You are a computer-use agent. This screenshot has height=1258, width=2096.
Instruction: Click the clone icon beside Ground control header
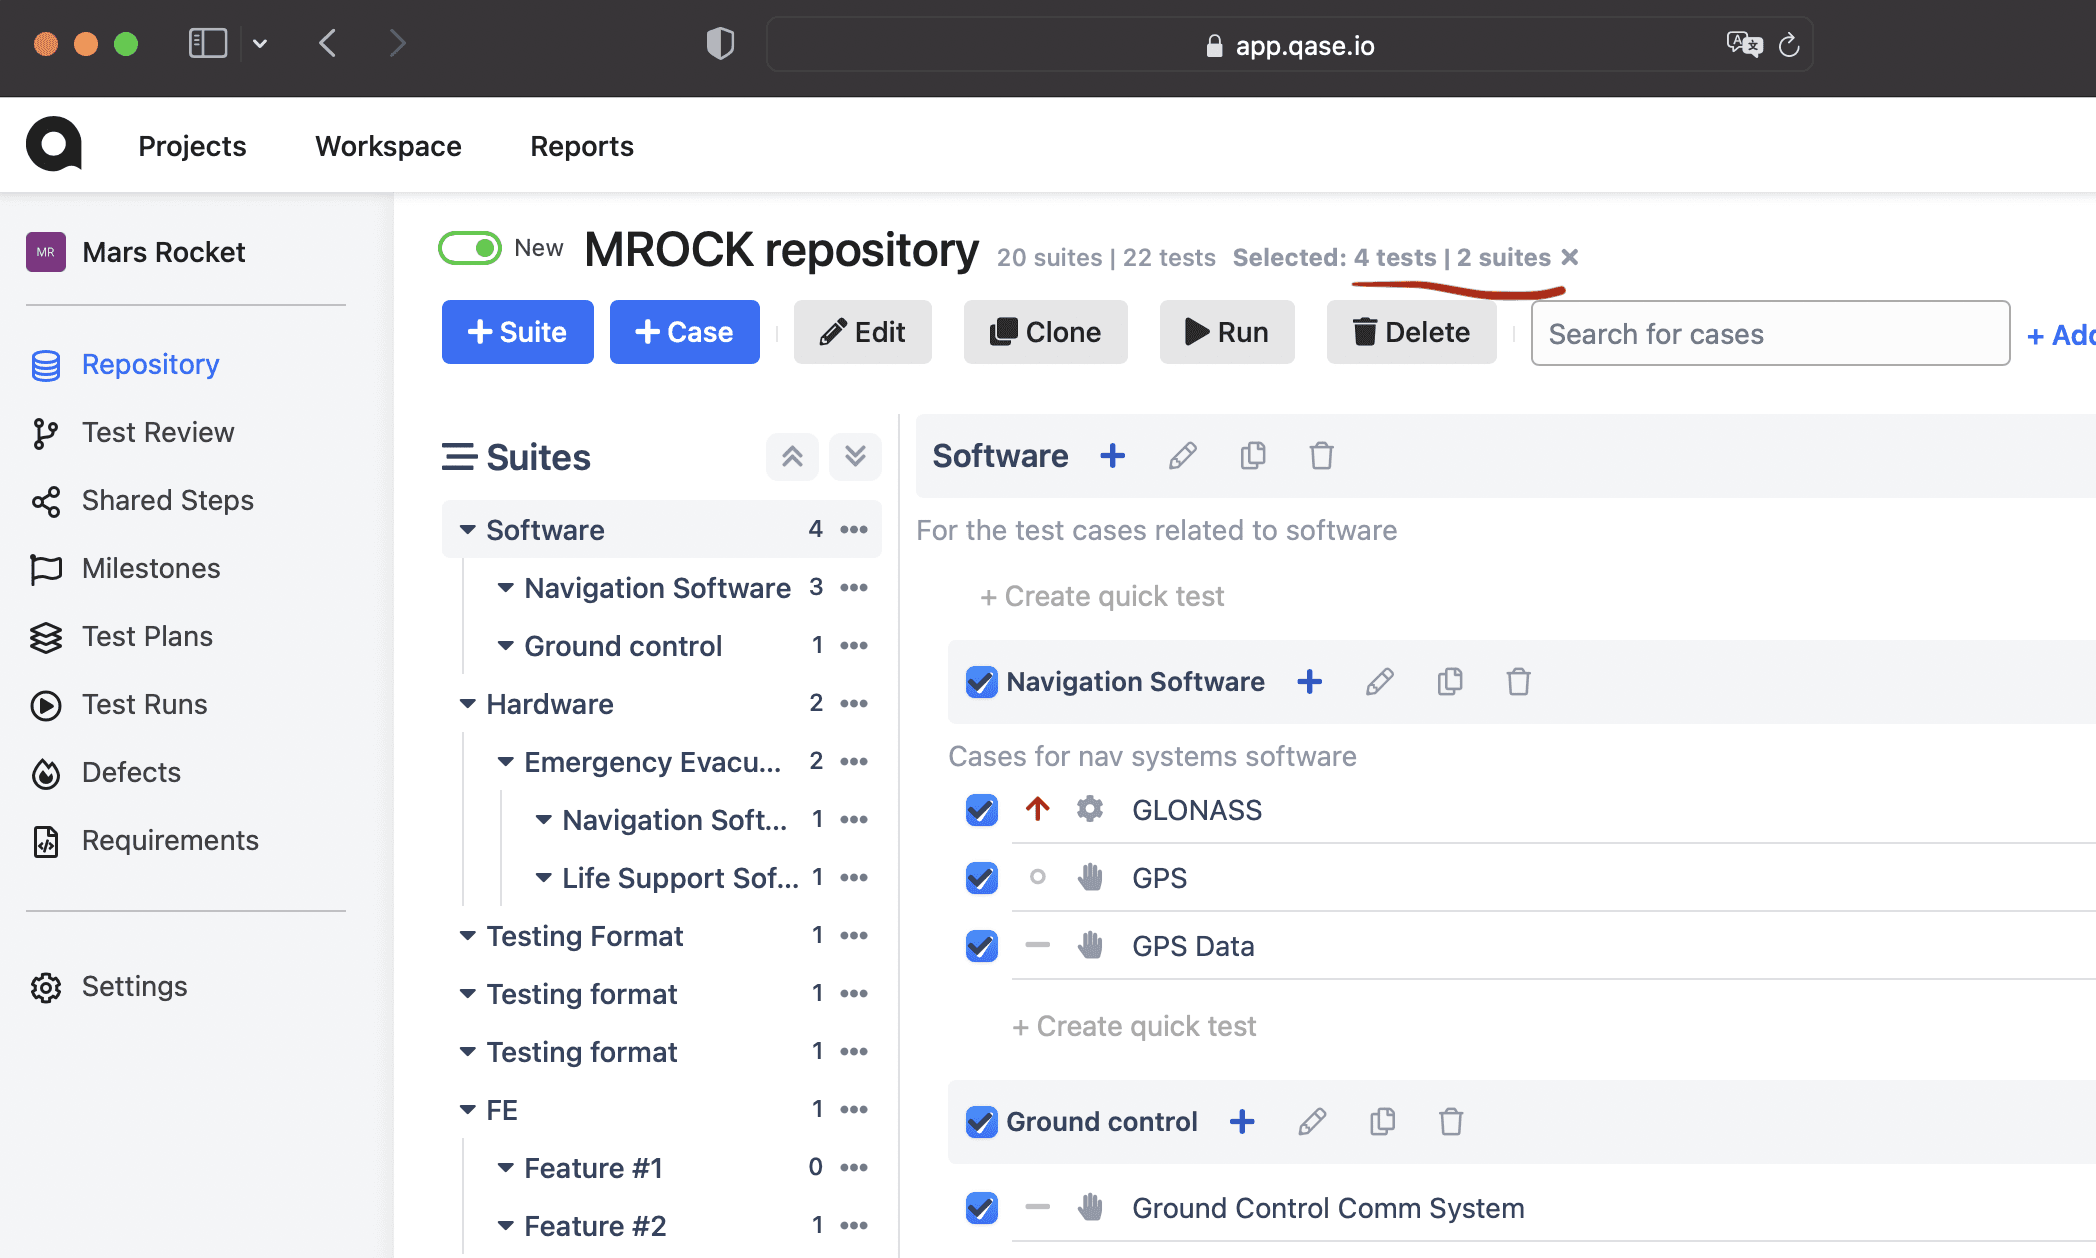click(1382, 1122)
